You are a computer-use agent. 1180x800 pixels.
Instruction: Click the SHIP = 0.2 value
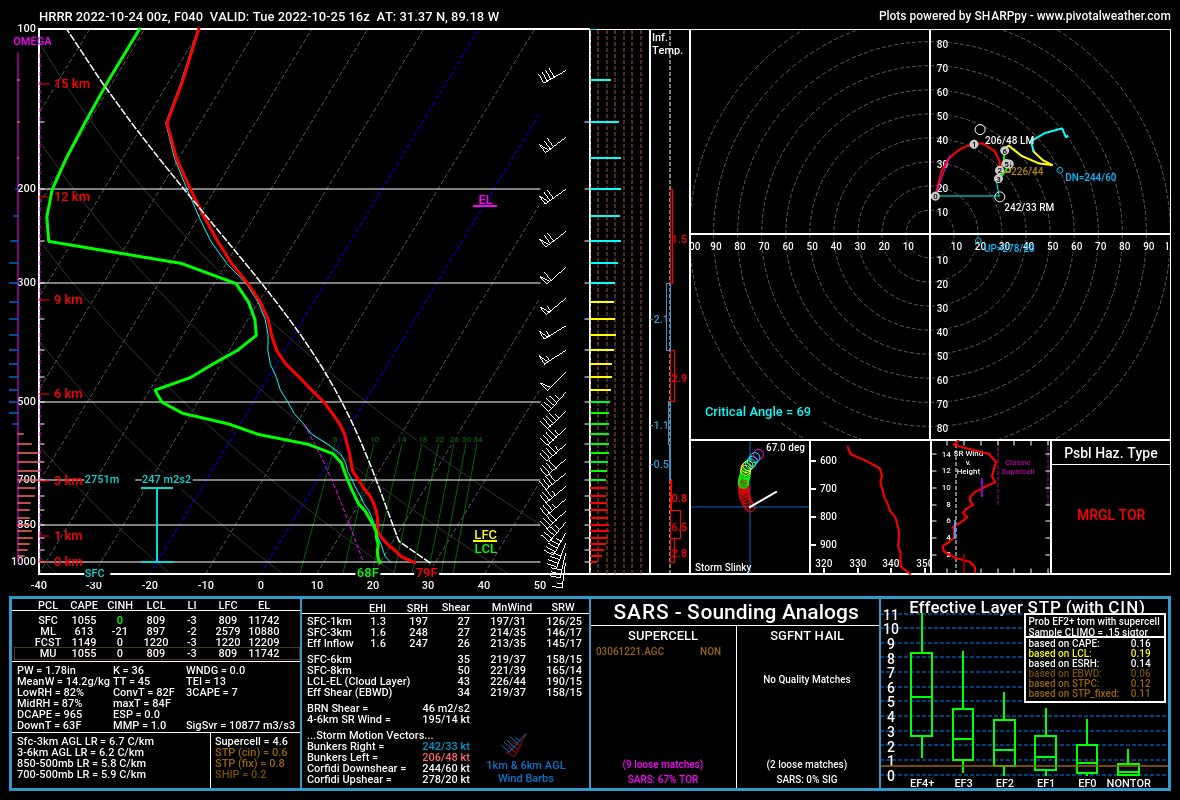(241, 774)
